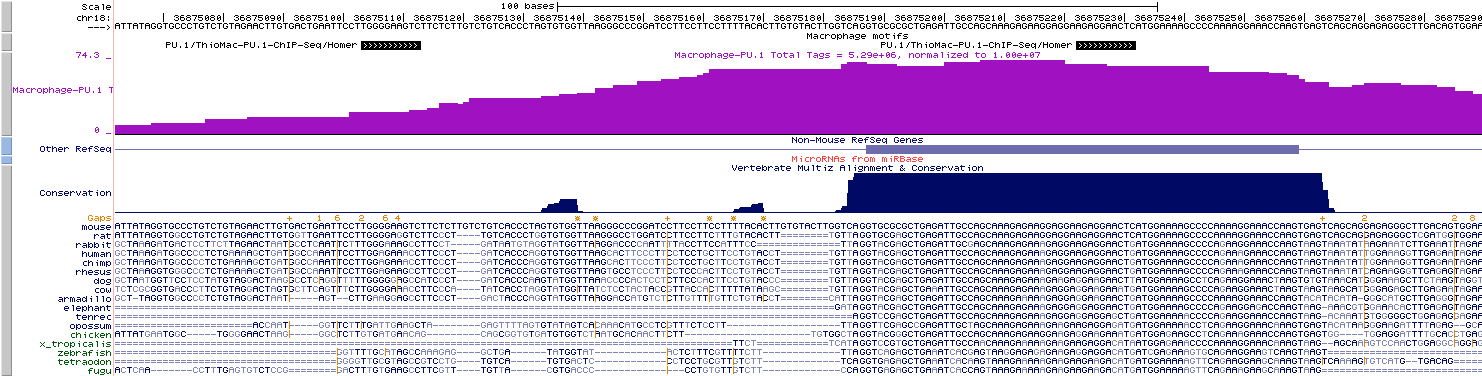Click the tall grey Conservation track side bar

click(5, 269)
